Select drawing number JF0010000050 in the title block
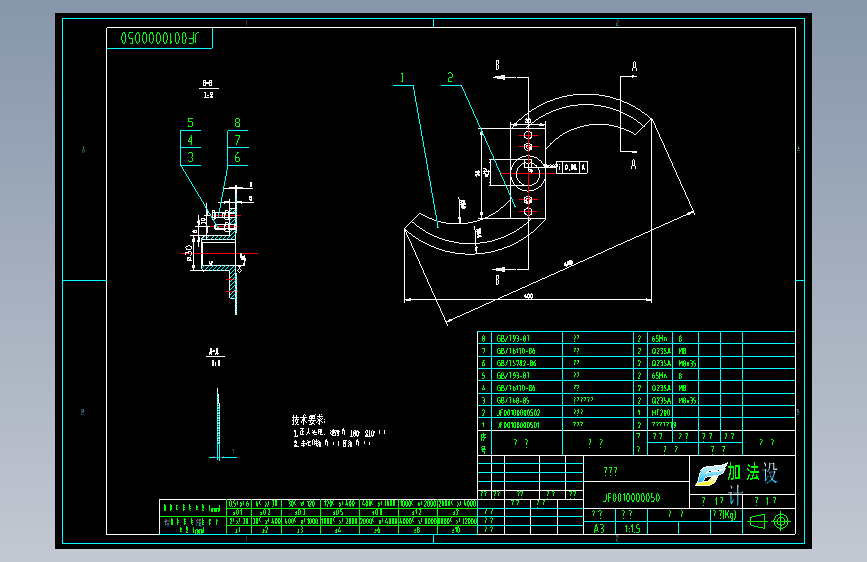The image size is (867, 562). tap(631, 497)
